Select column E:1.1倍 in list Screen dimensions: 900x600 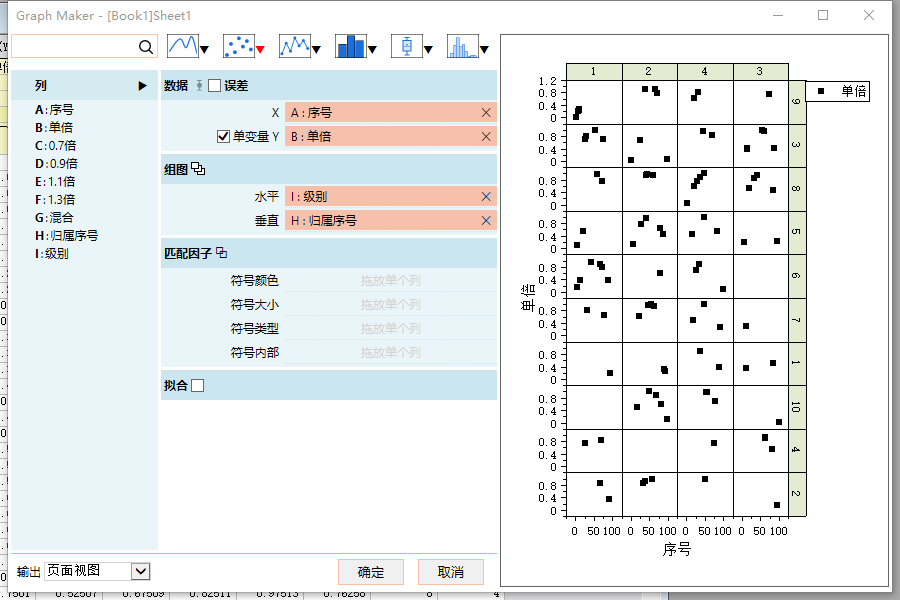pyautogui.click(x=55, y=181)
